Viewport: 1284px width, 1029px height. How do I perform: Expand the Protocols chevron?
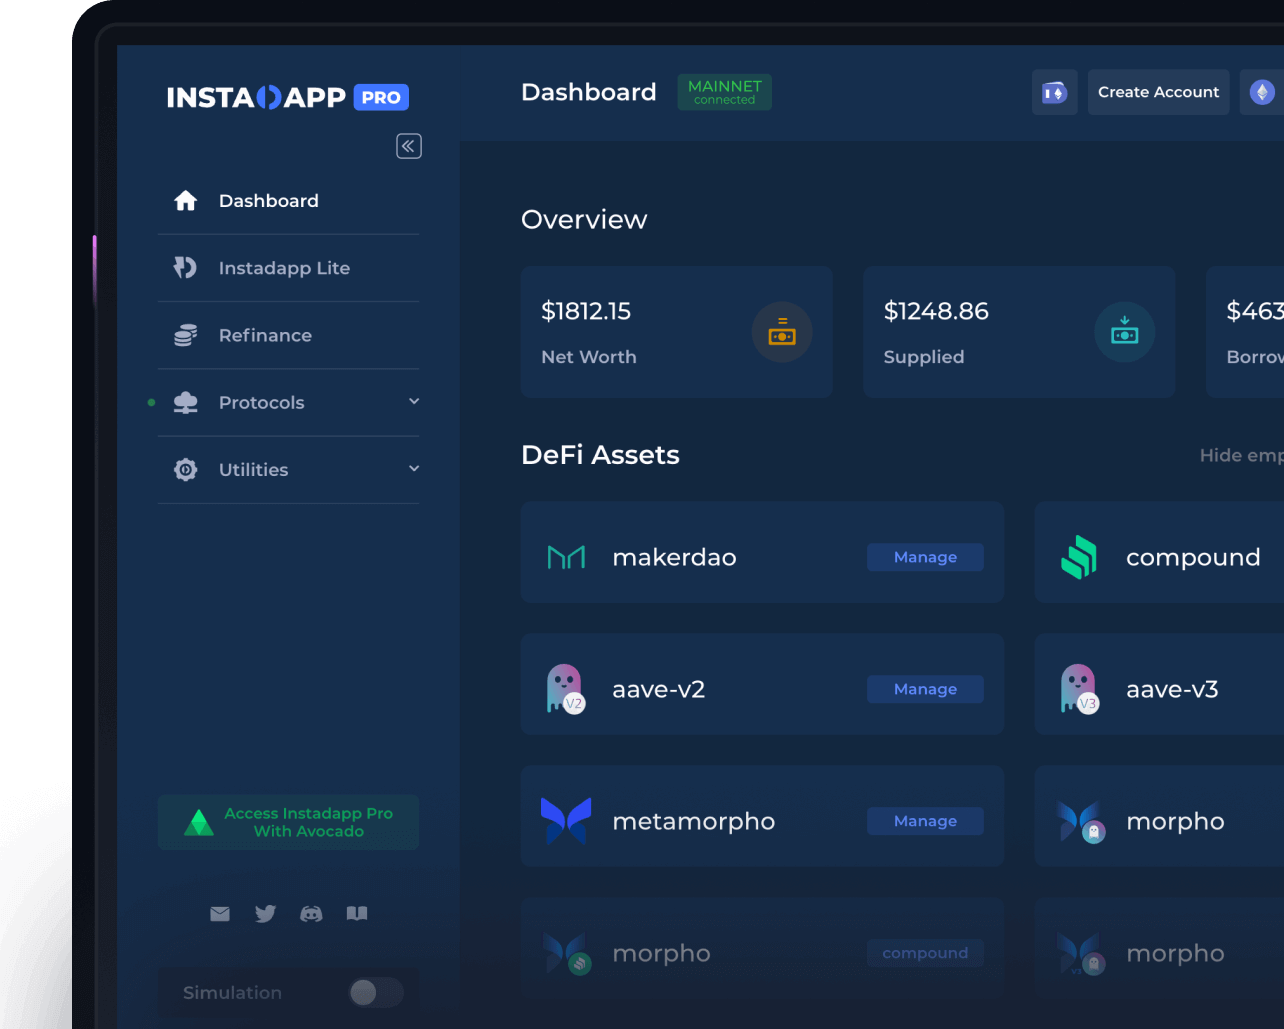414,401
